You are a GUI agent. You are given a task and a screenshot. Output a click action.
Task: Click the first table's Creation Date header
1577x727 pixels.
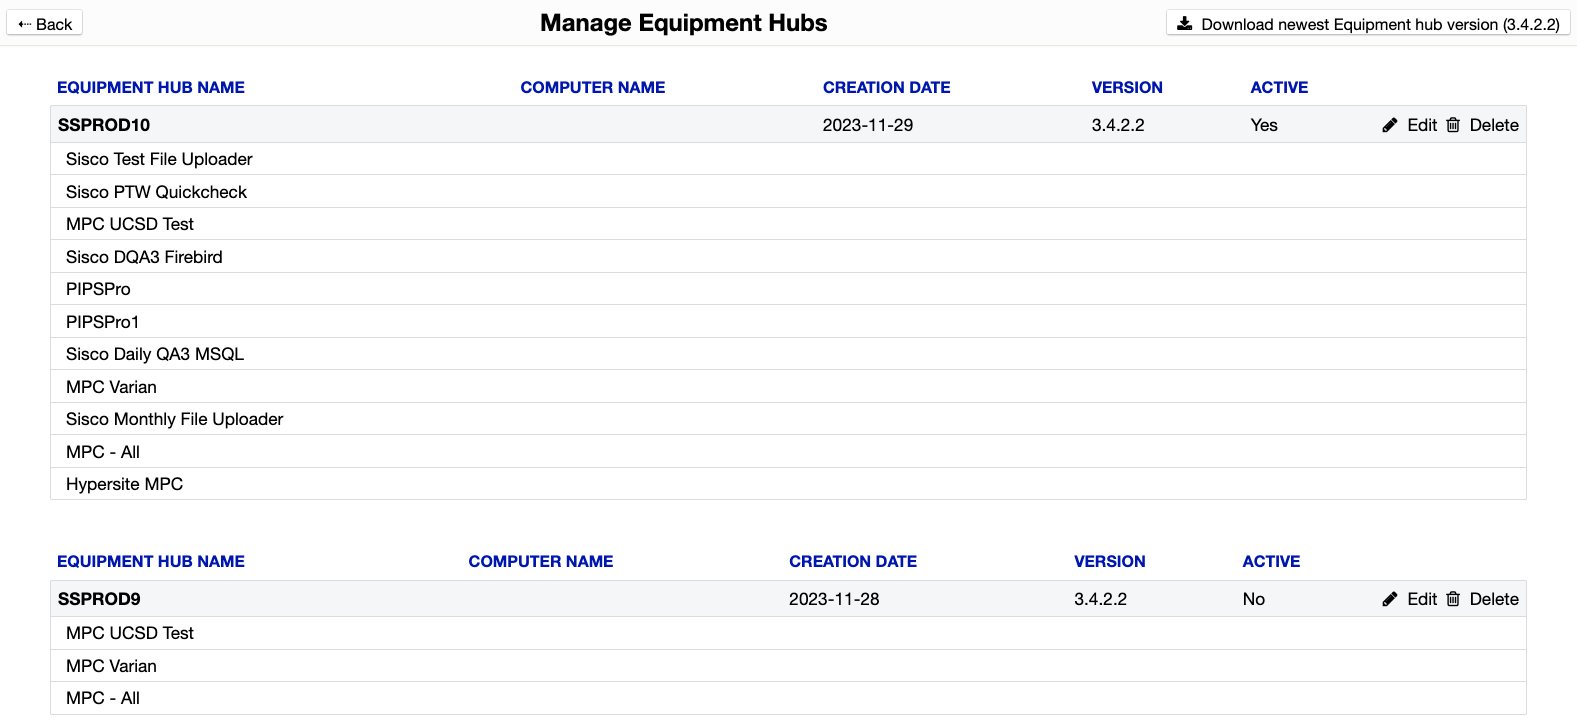(886, 88)
